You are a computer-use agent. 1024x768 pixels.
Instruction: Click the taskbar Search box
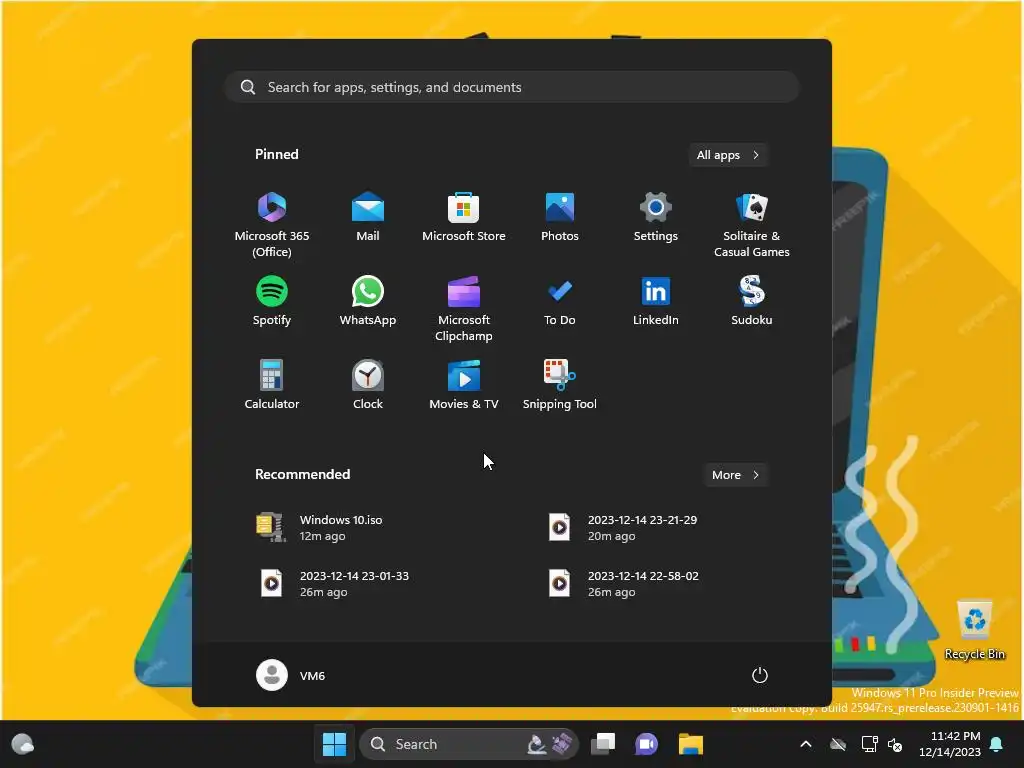(468, 744)
